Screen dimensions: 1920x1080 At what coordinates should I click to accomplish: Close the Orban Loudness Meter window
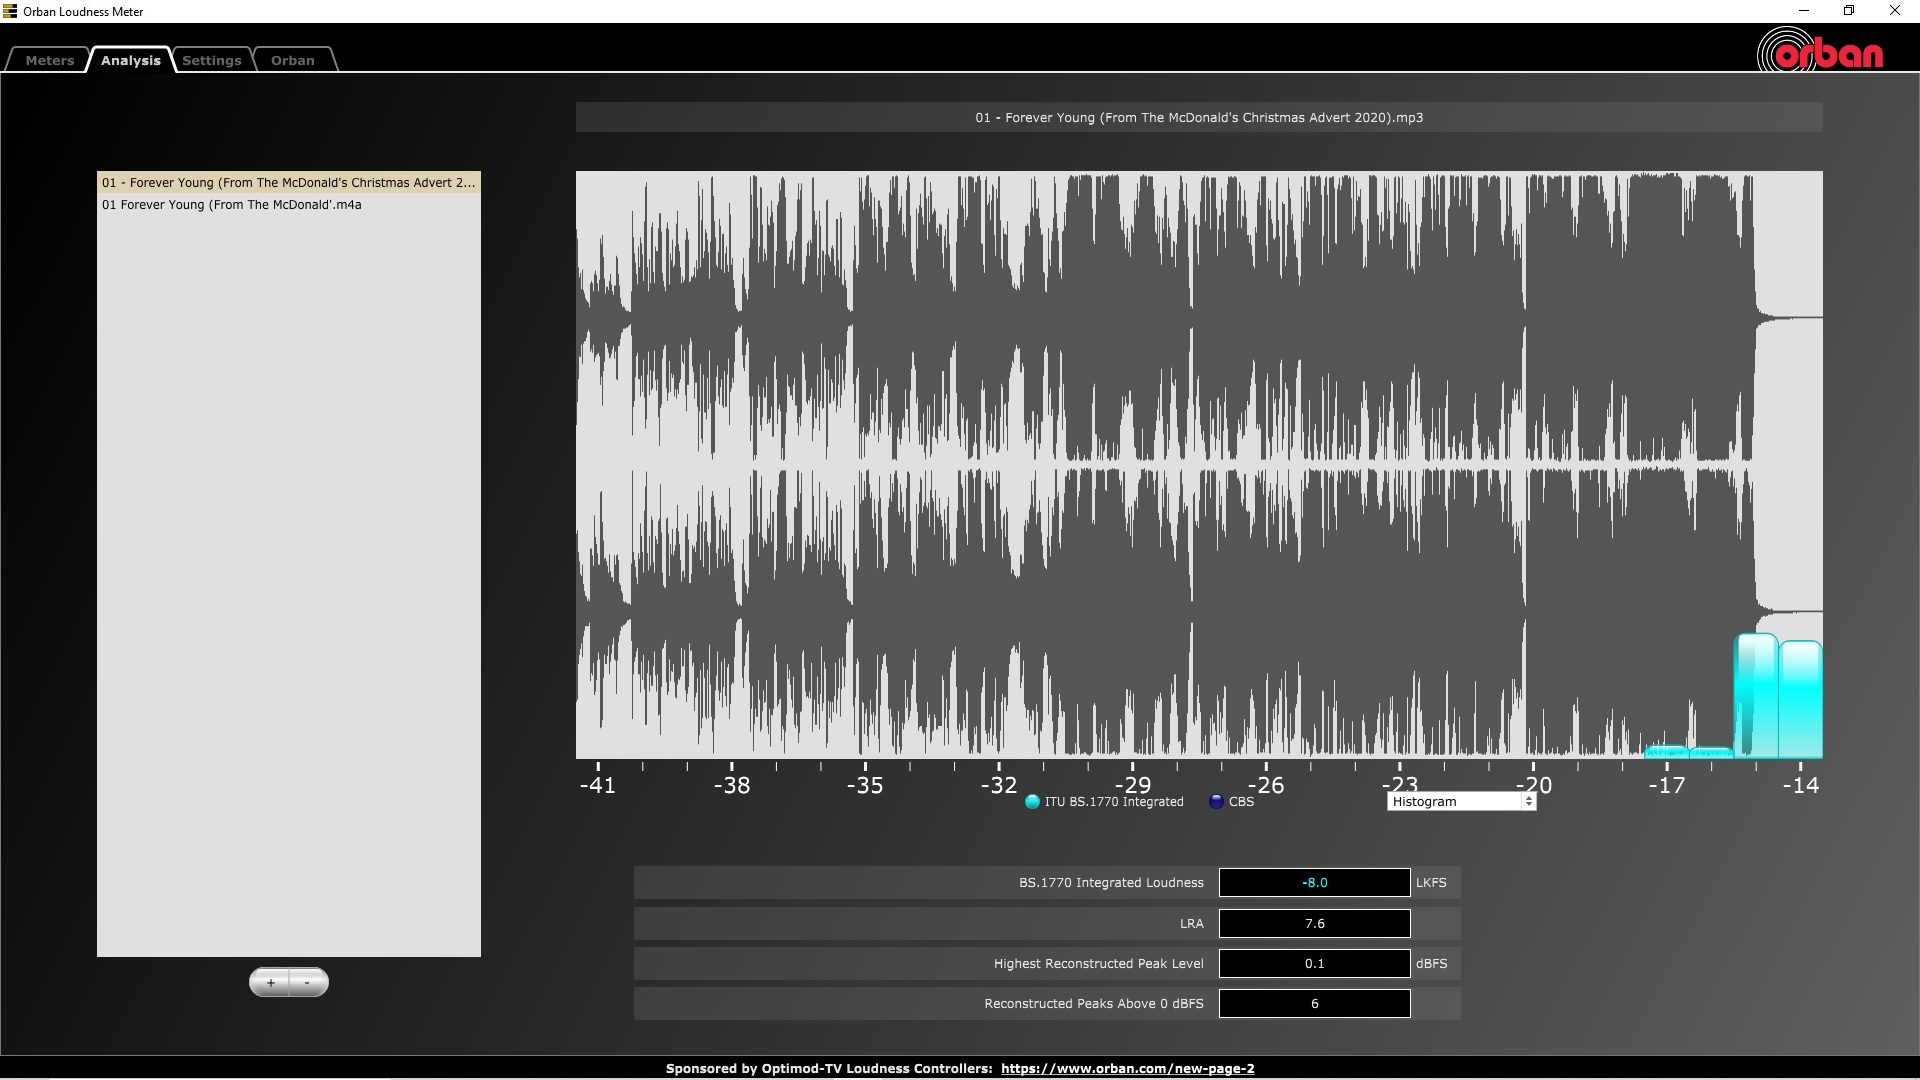[1894, 11]
